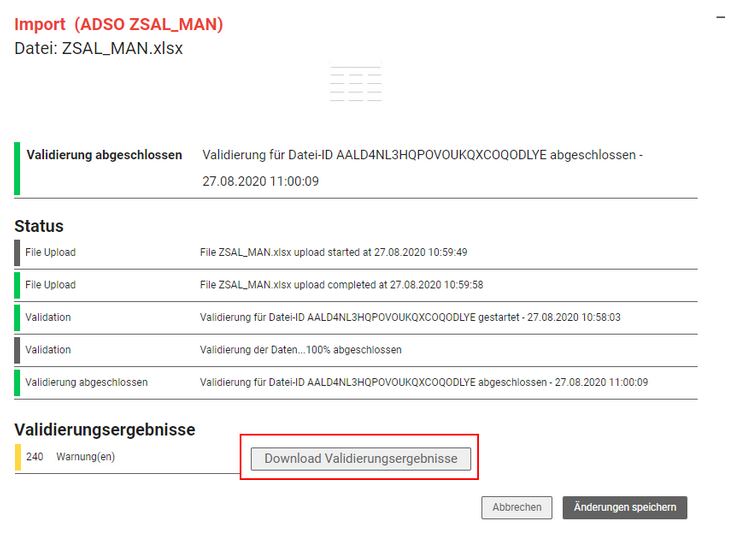The width and height of the screenshot is (738, 535).
Task: Click the yellow warning indicator bar
Action: pyautogui.click(x=18, y=457)
